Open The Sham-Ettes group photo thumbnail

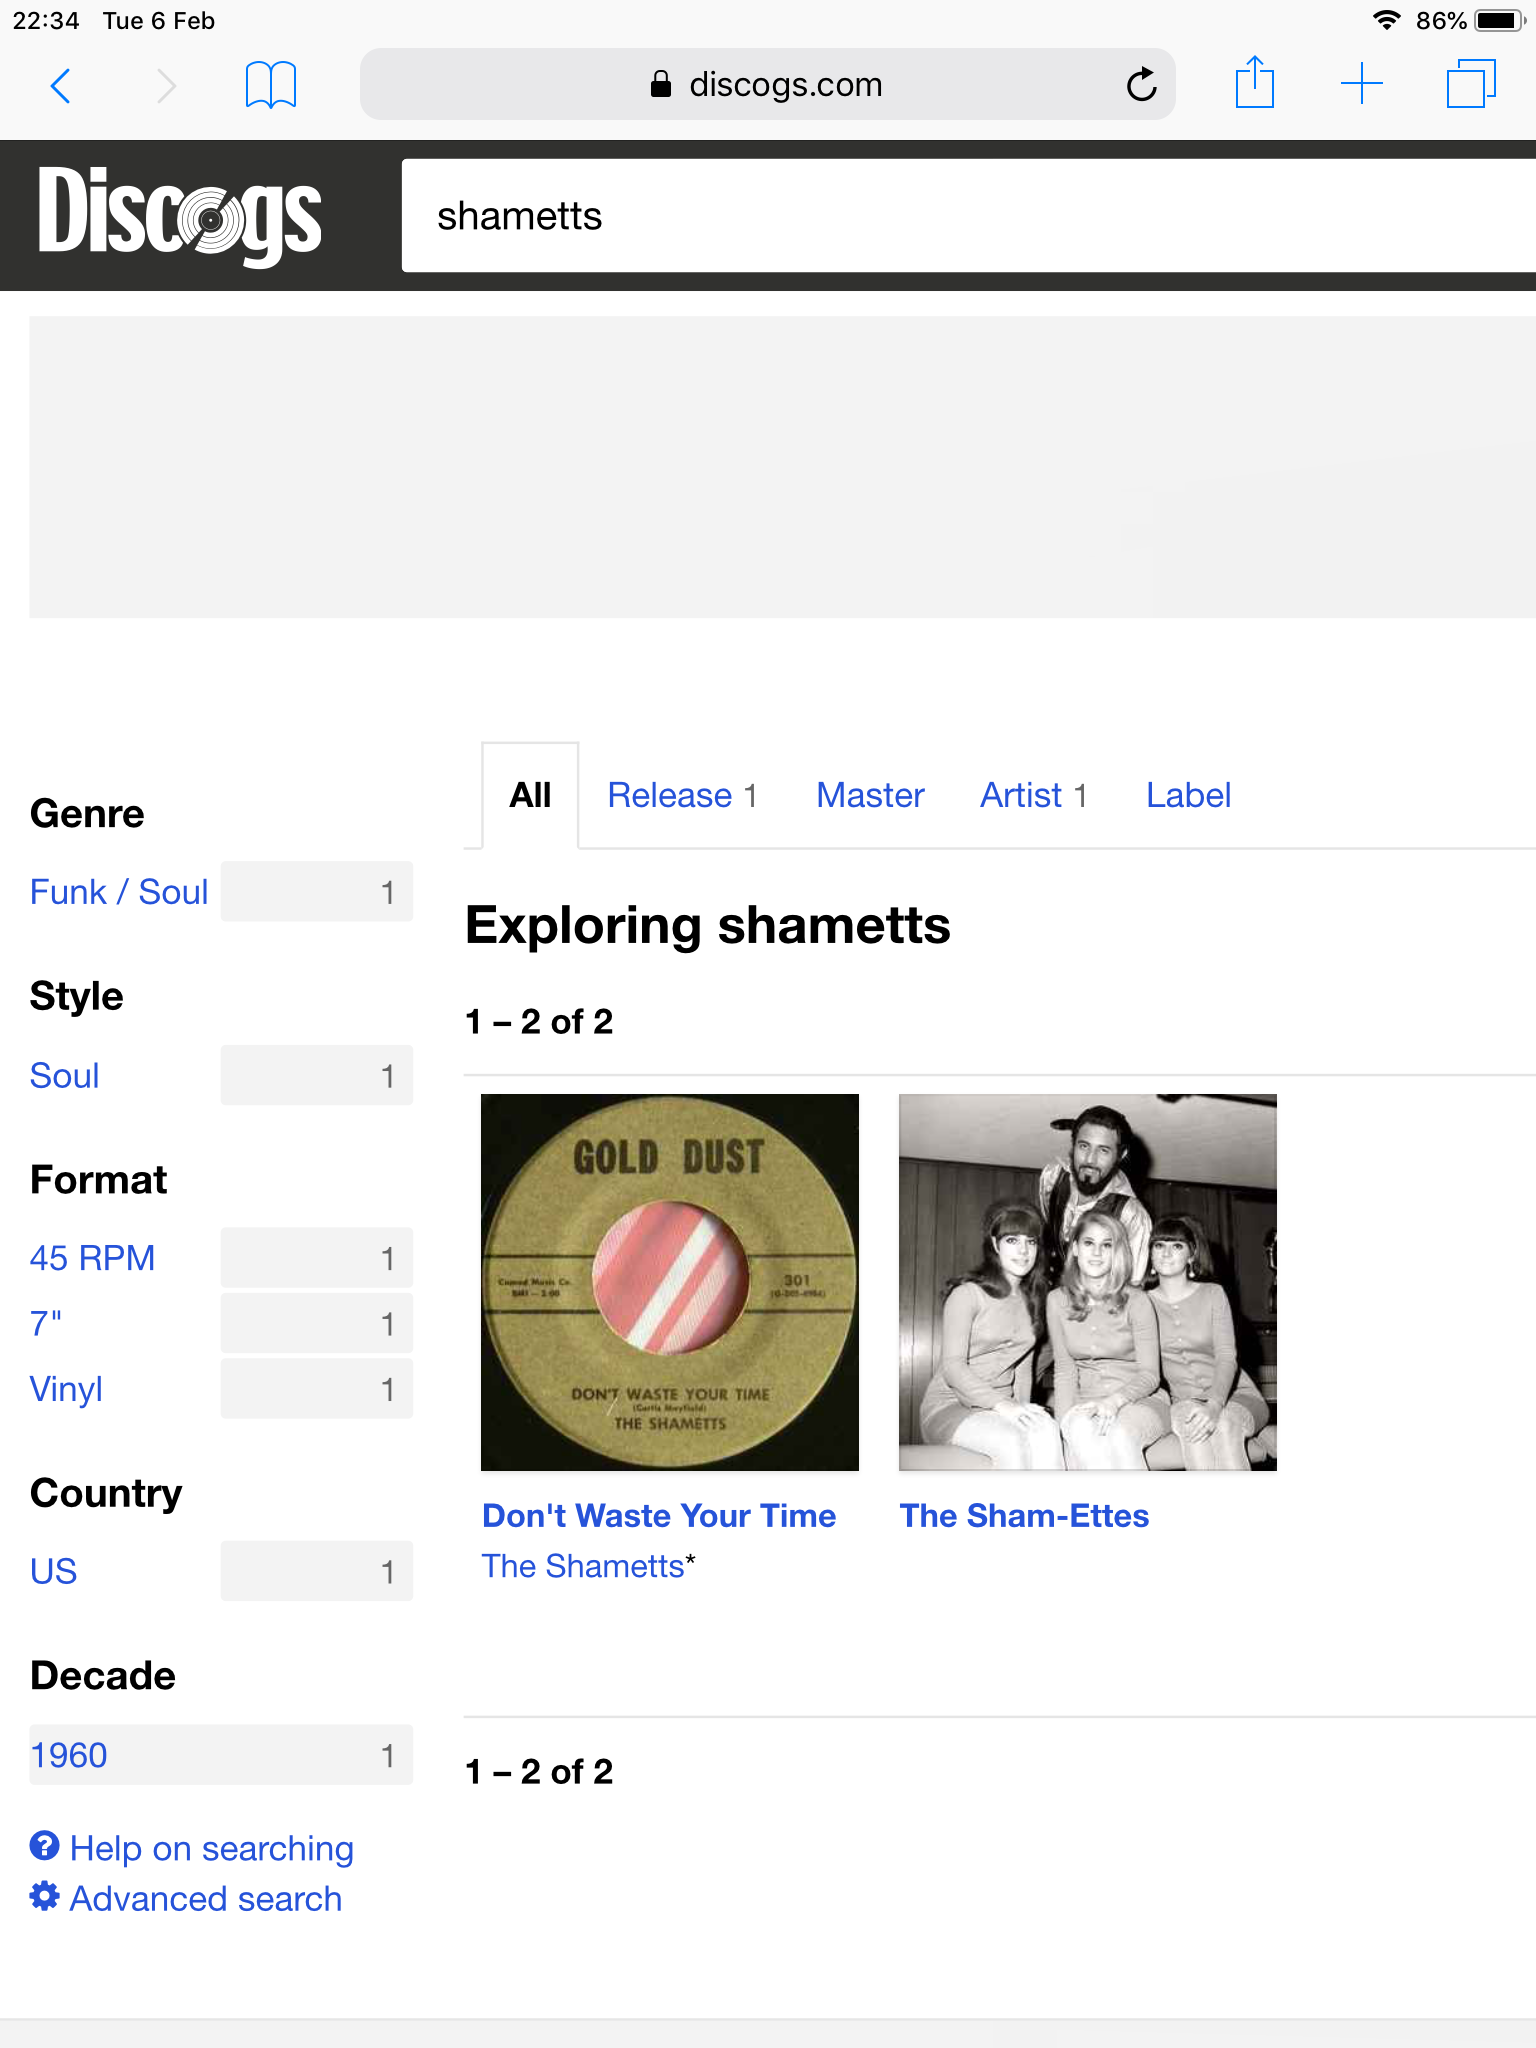coord(1088,1282)
